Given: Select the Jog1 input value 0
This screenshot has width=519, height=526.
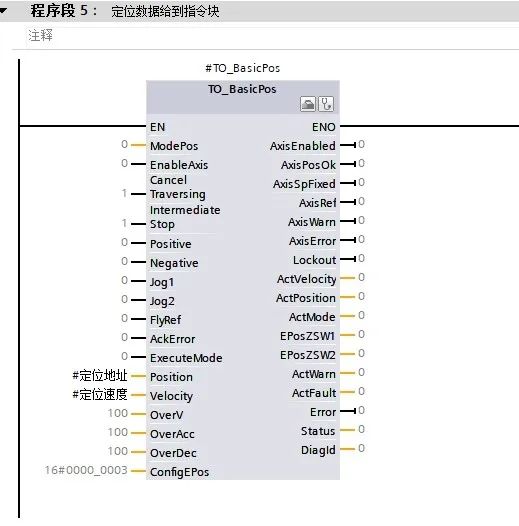Looking at the screenshot, I should (124, 280).
